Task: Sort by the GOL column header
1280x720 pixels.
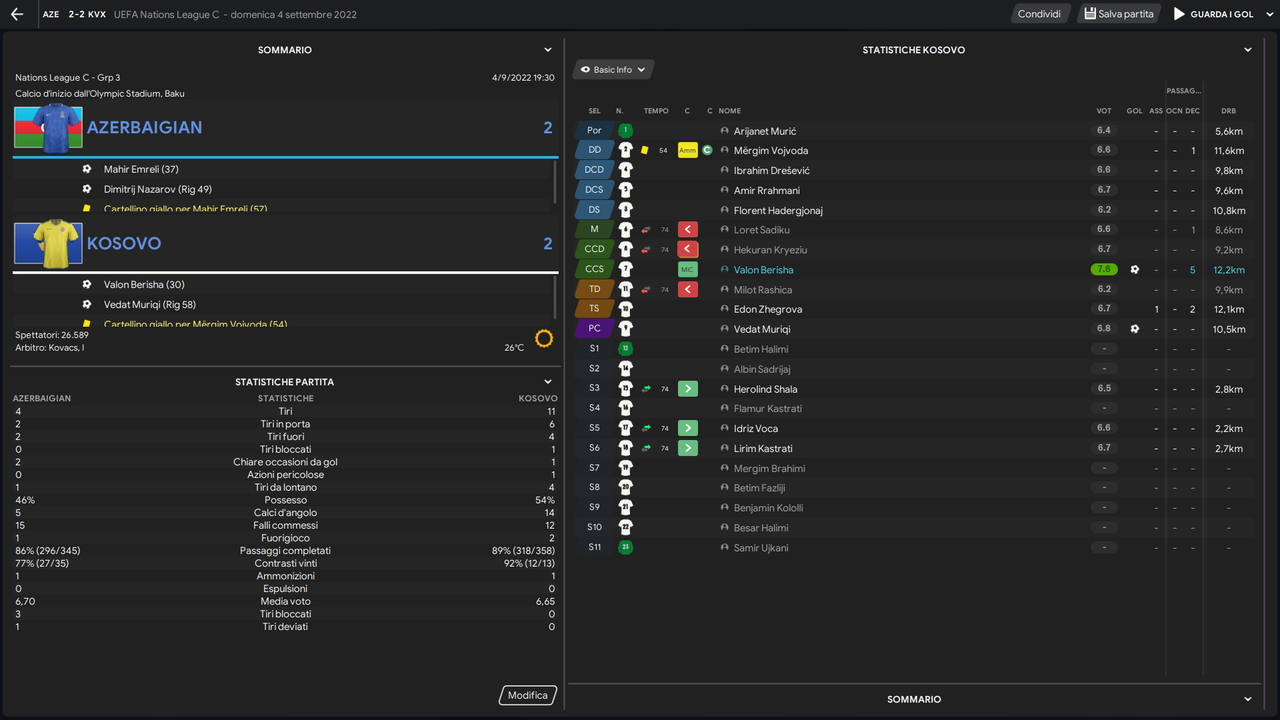Action: [x=1134, y=111]
